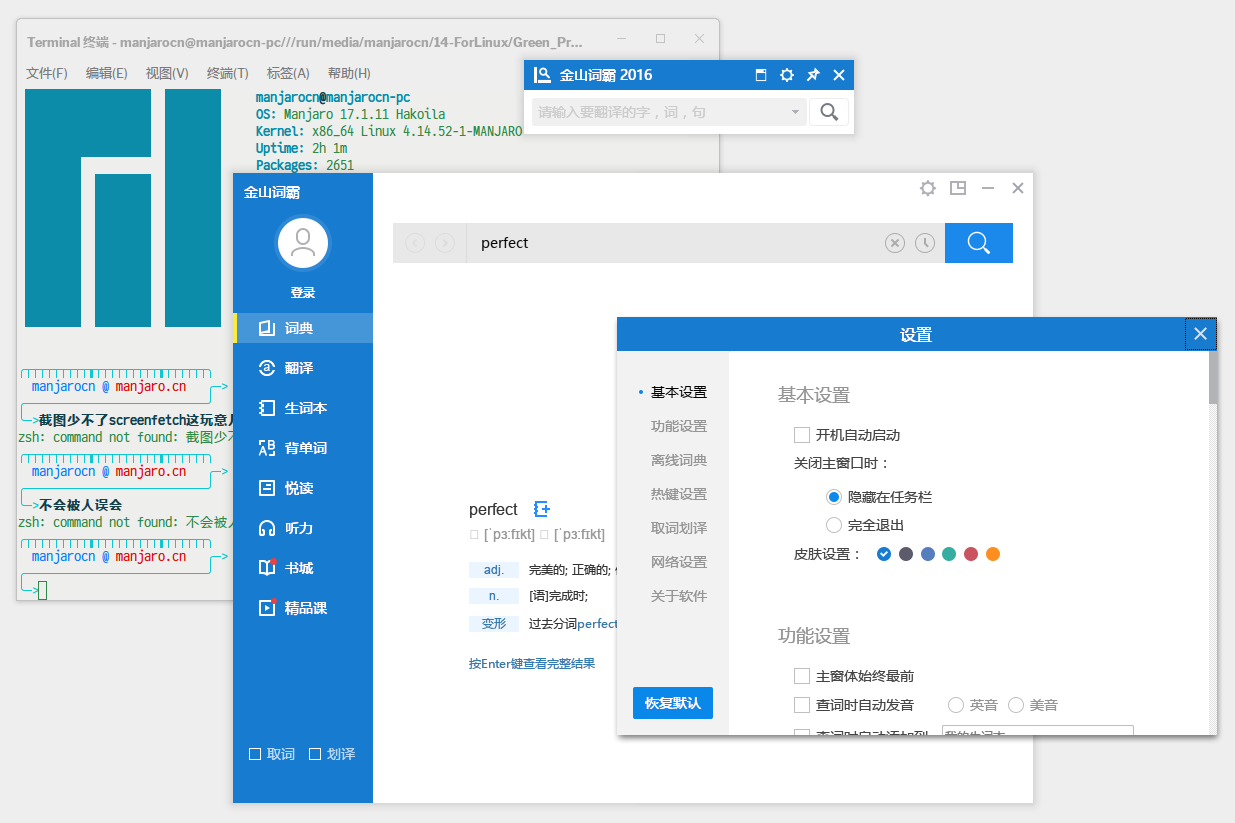This screenshot has height=823, width=1235.
Task: Click 按Enter键查看完整结果 link
Action: pyautogui.click(x=532, y=663)
